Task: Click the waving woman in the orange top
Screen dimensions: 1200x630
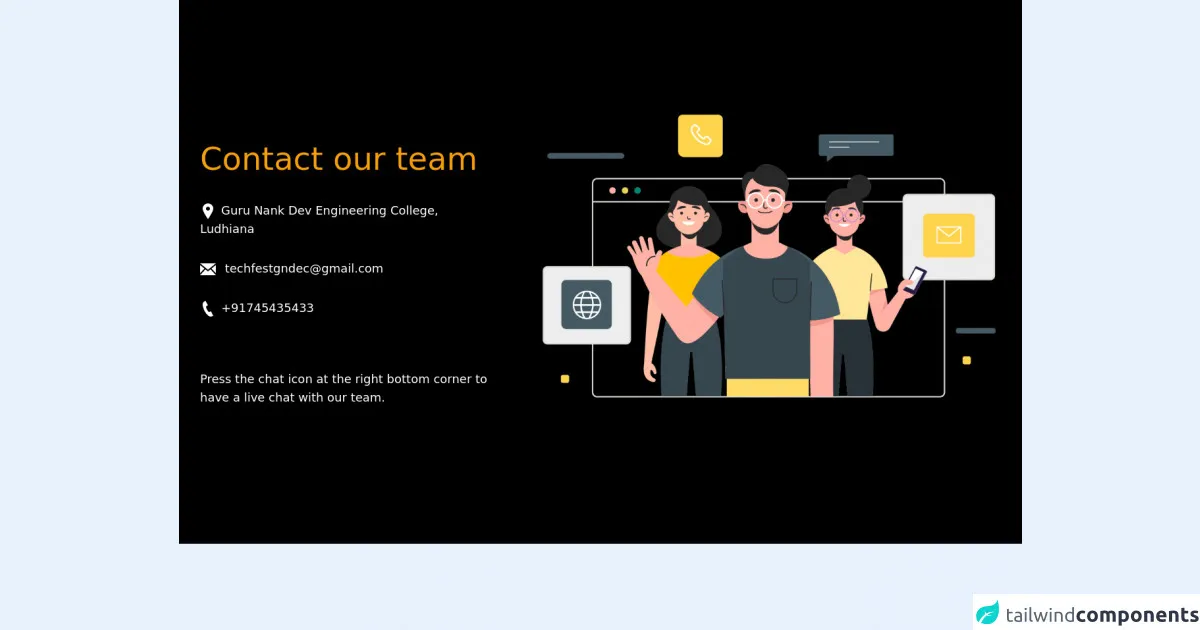Action: pos(683,280)
